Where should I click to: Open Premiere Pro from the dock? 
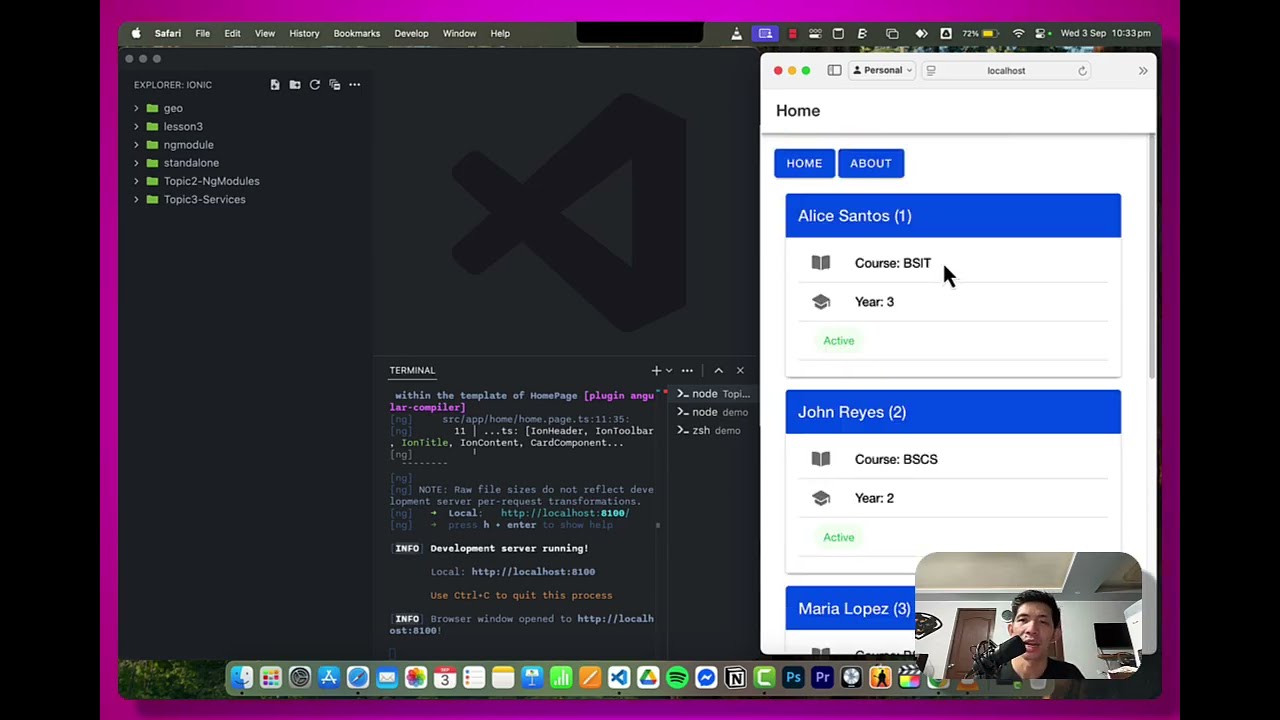tap(822, 678)
